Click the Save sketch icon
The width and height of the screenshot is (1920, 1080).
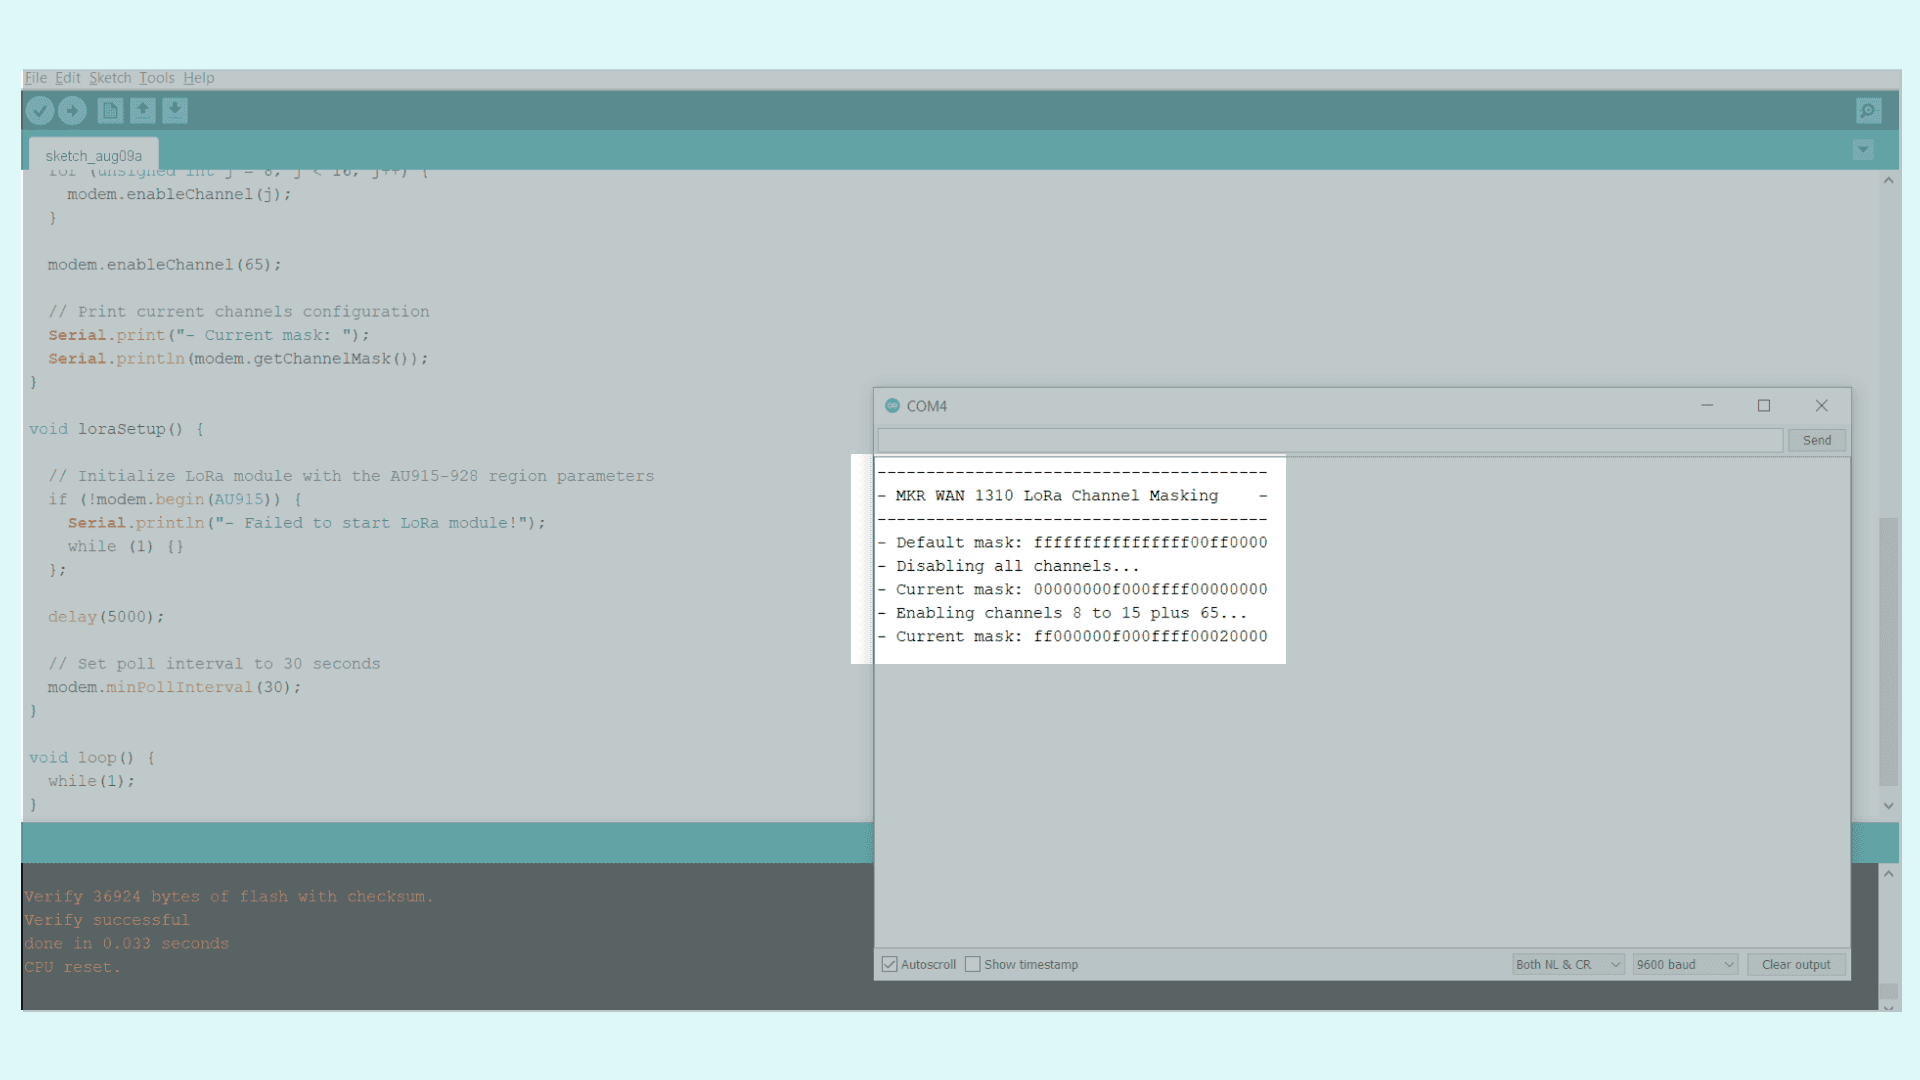click(175, 110)
